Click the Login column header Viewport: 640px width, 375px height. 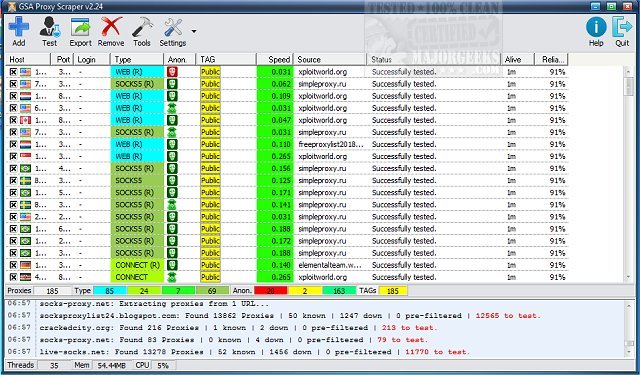point(92,60)
